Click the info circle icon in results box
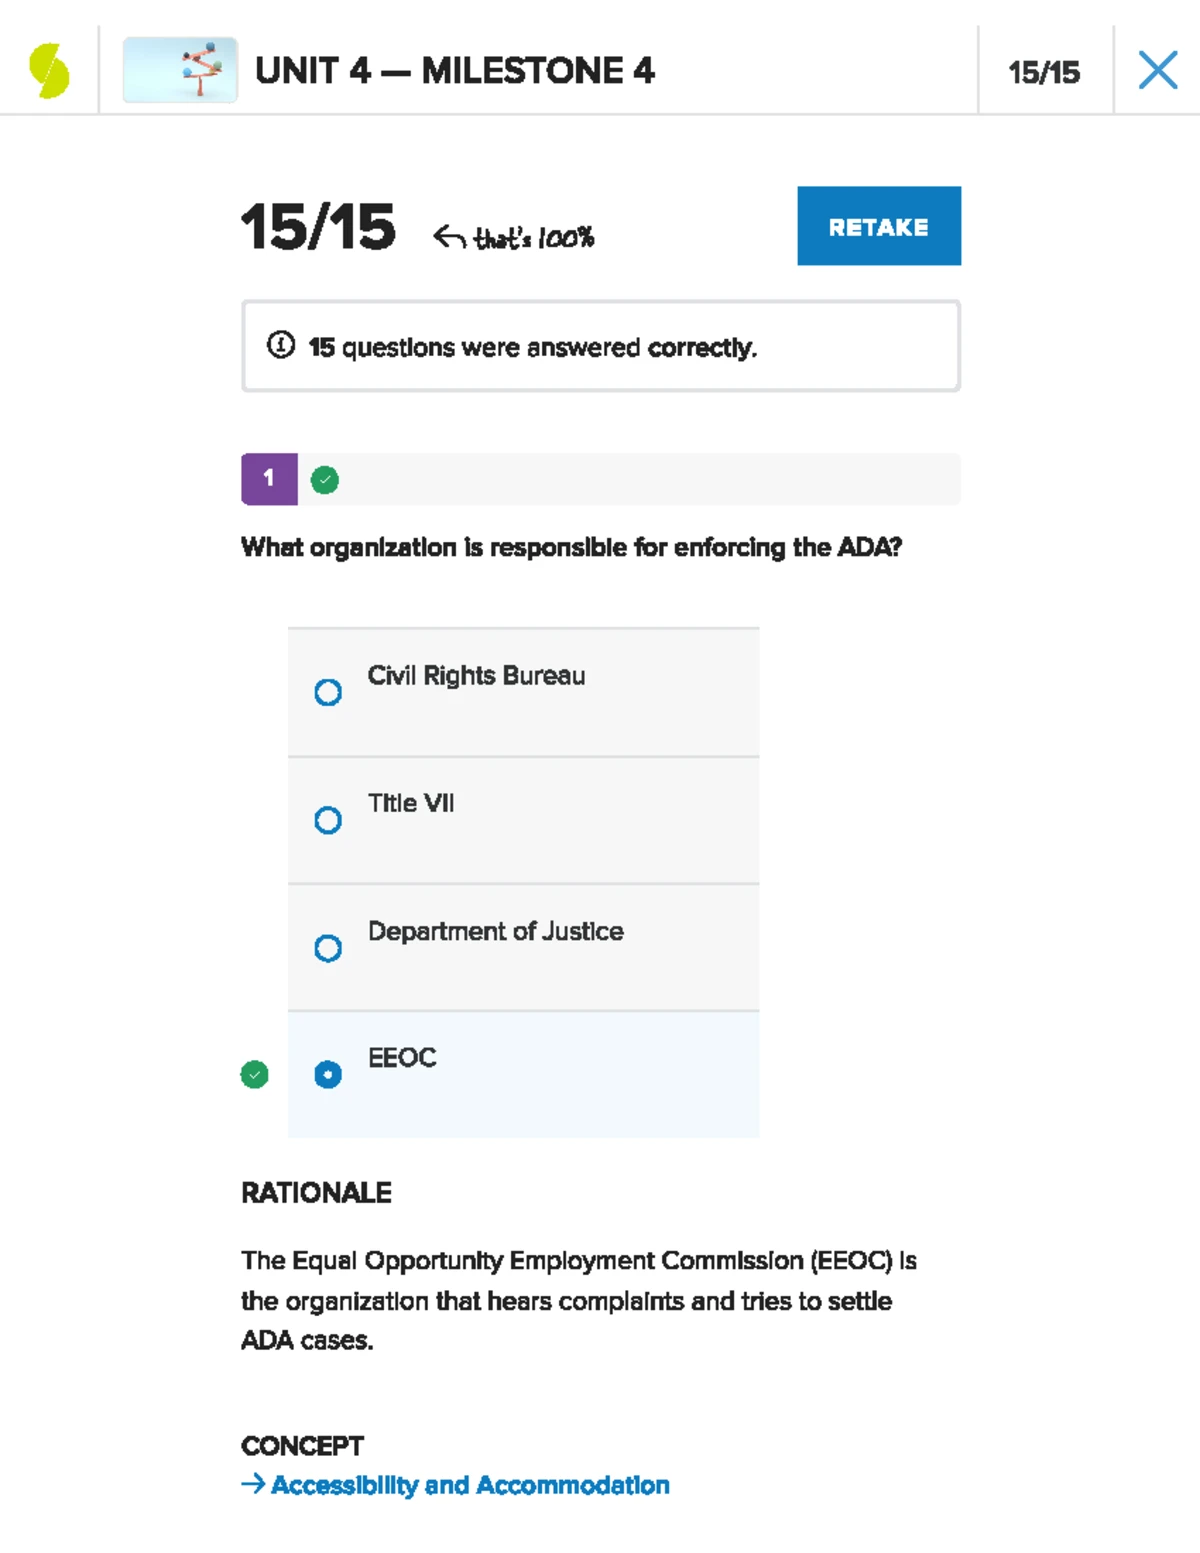 pos(283,345)
